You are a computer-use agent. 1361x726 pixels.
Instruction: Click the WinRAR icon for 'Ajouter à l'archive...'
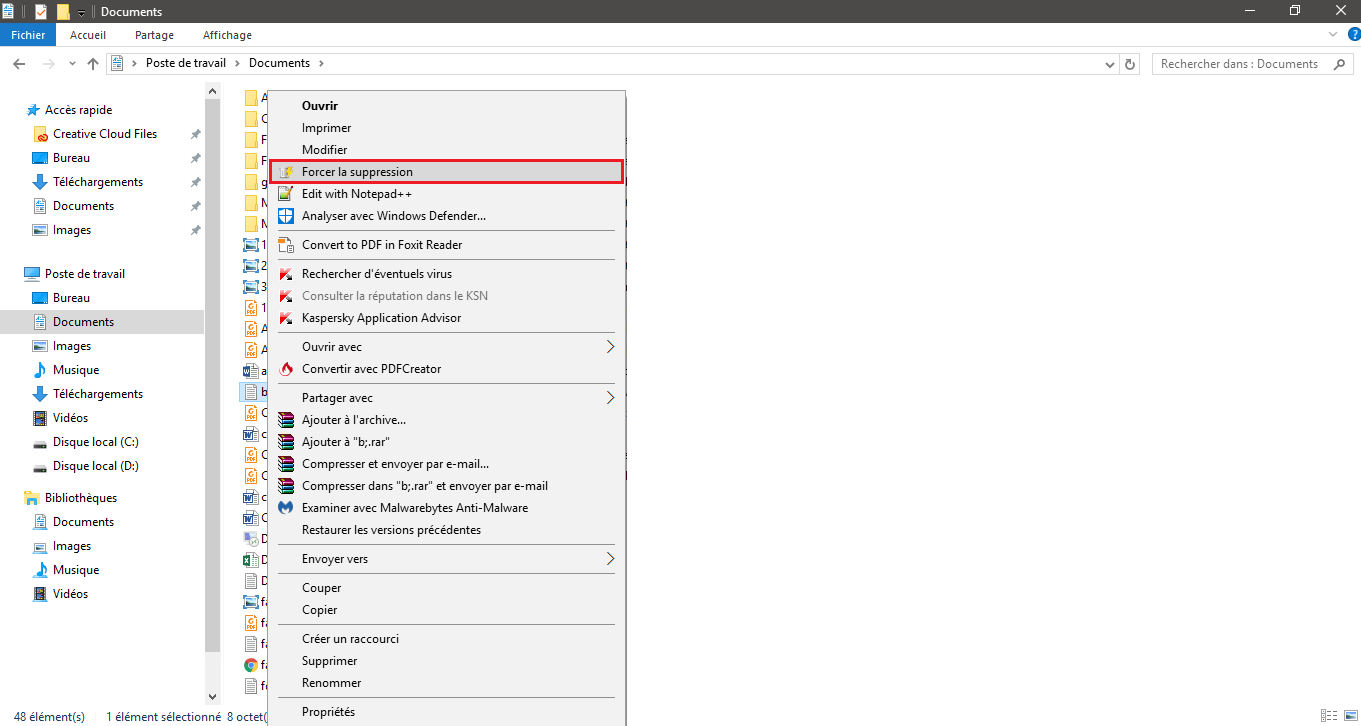pos(285,420)
